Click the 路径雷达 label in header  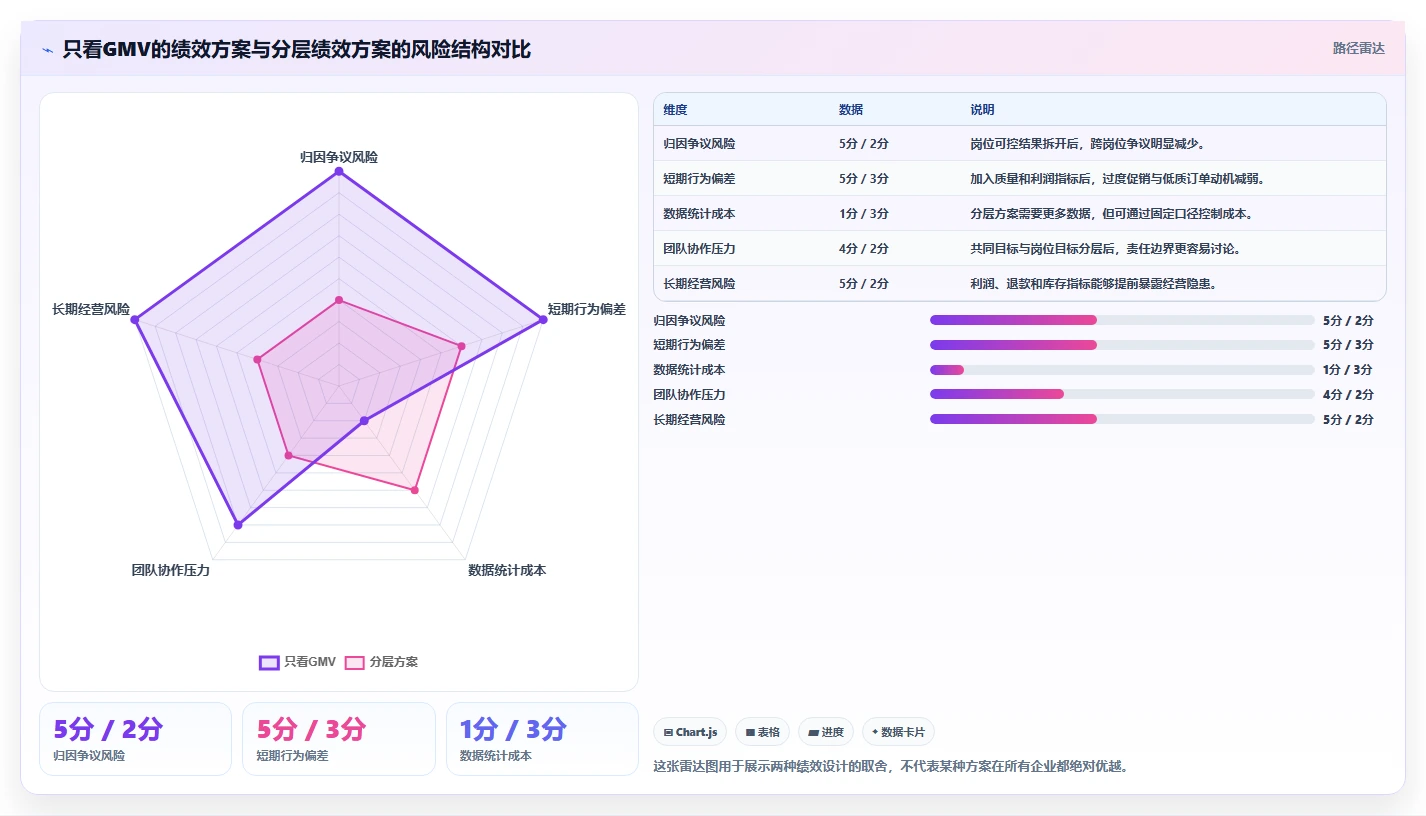coord(1358,48)
